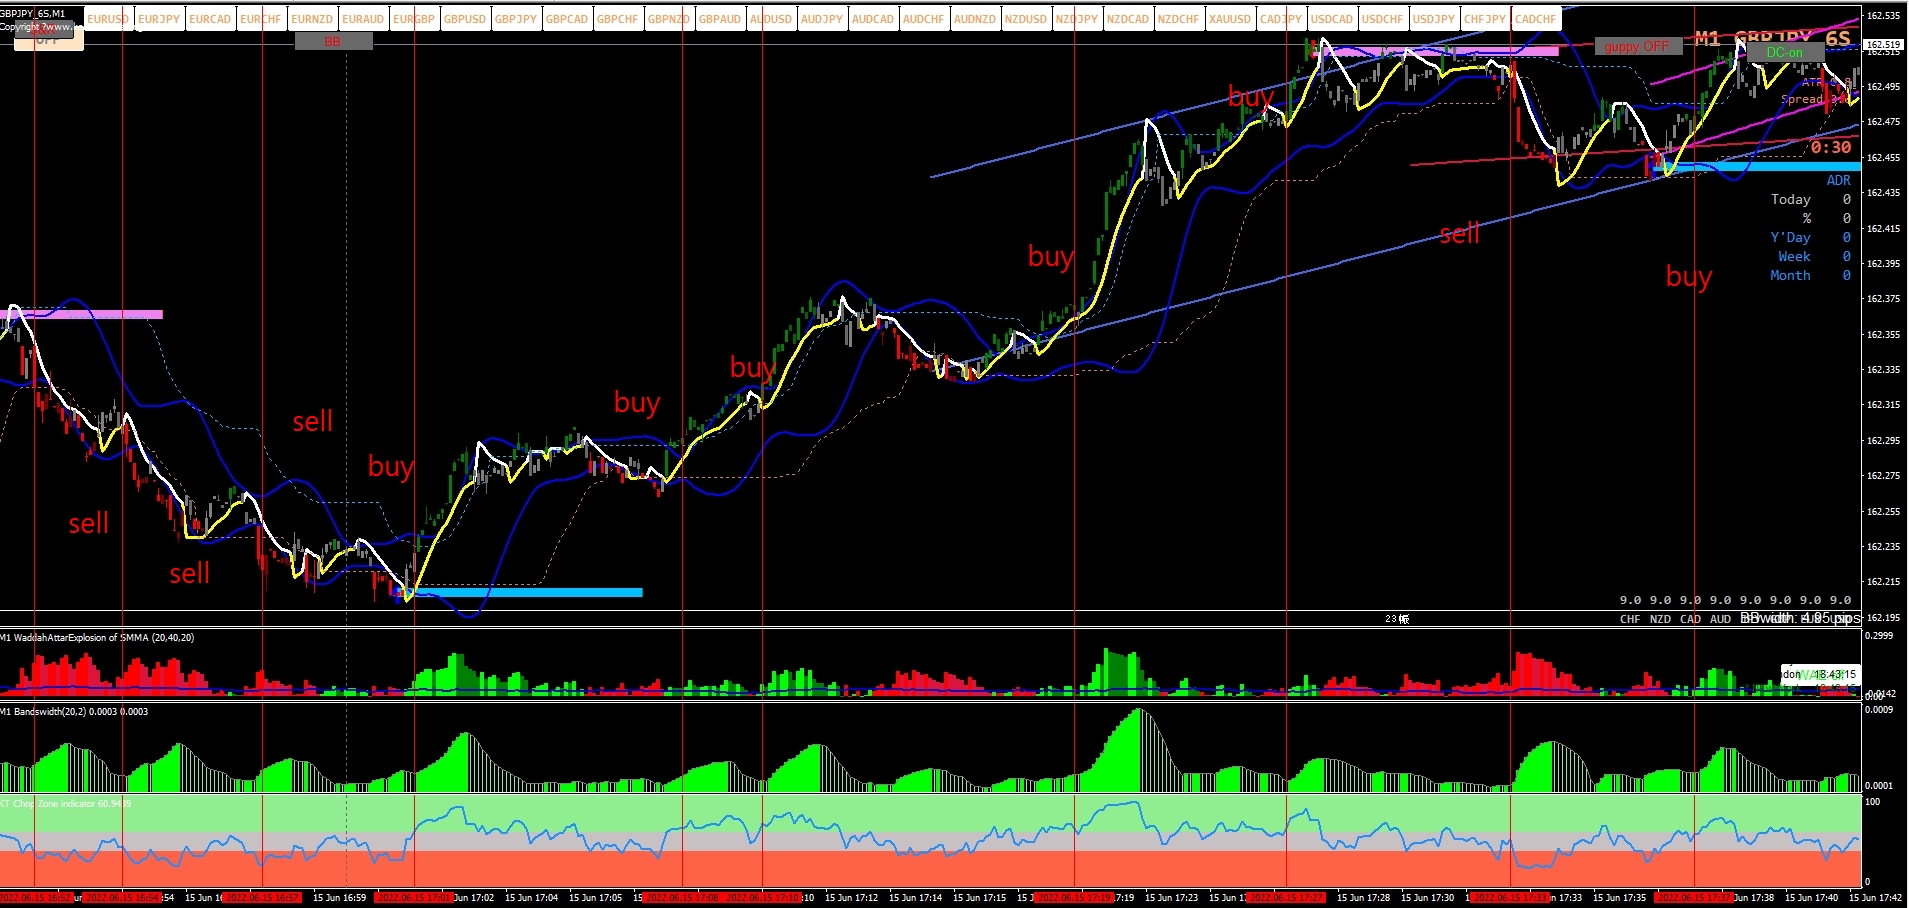Screen dimensions: 1909x908
Task: Click the BBwidth pips readout
Action: click(x=1800, y=618)
